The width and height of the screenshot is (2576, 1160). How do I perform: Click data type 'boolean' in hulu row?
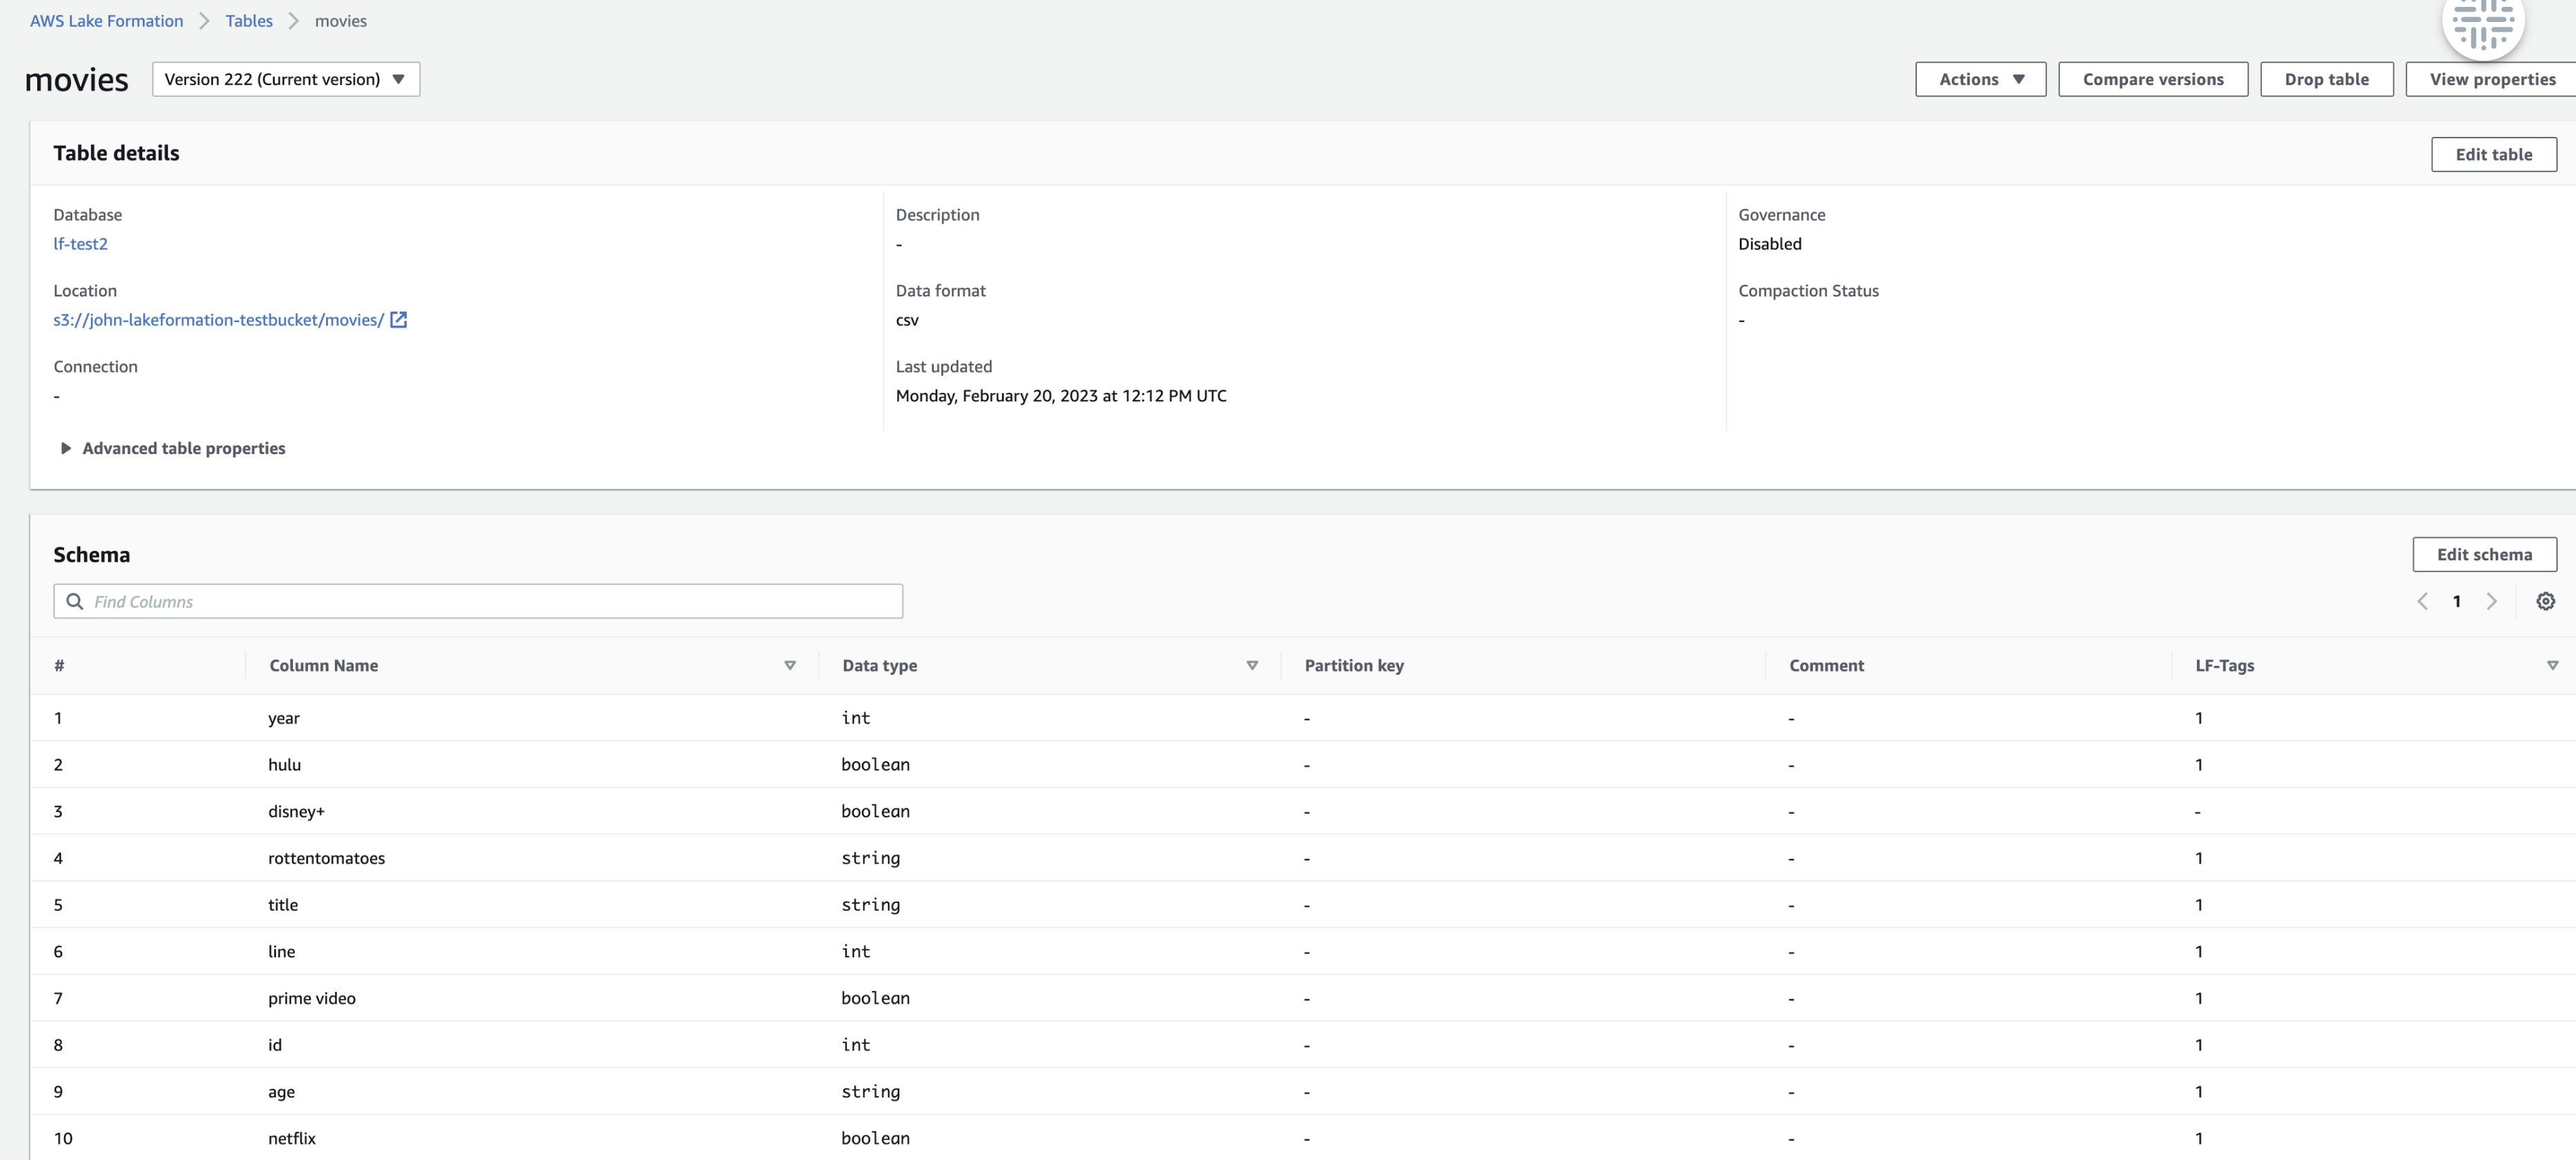pyautogui.click(x=875, y=765)
